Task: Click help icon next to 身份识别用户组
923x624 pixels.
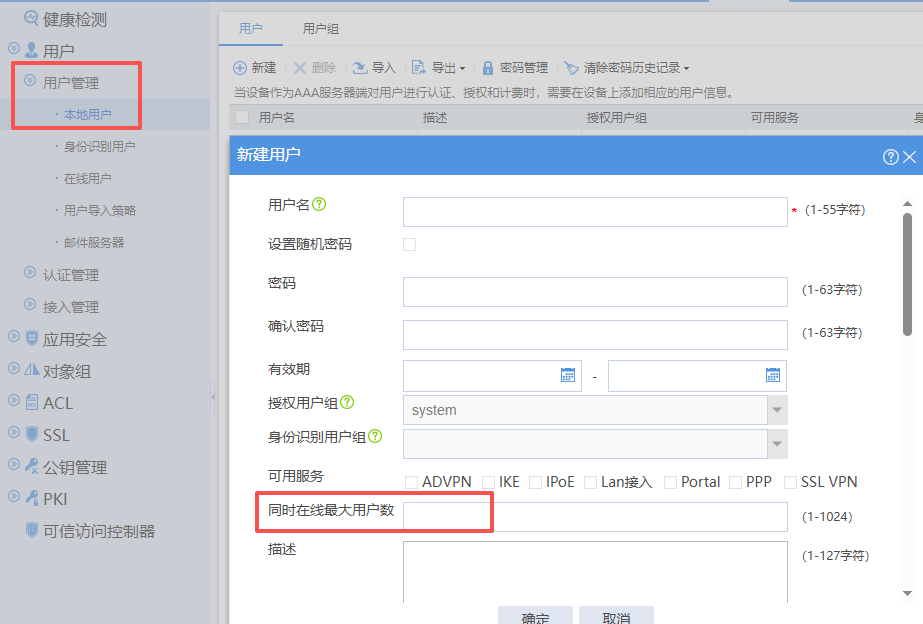Action: (x=375, y=436)
